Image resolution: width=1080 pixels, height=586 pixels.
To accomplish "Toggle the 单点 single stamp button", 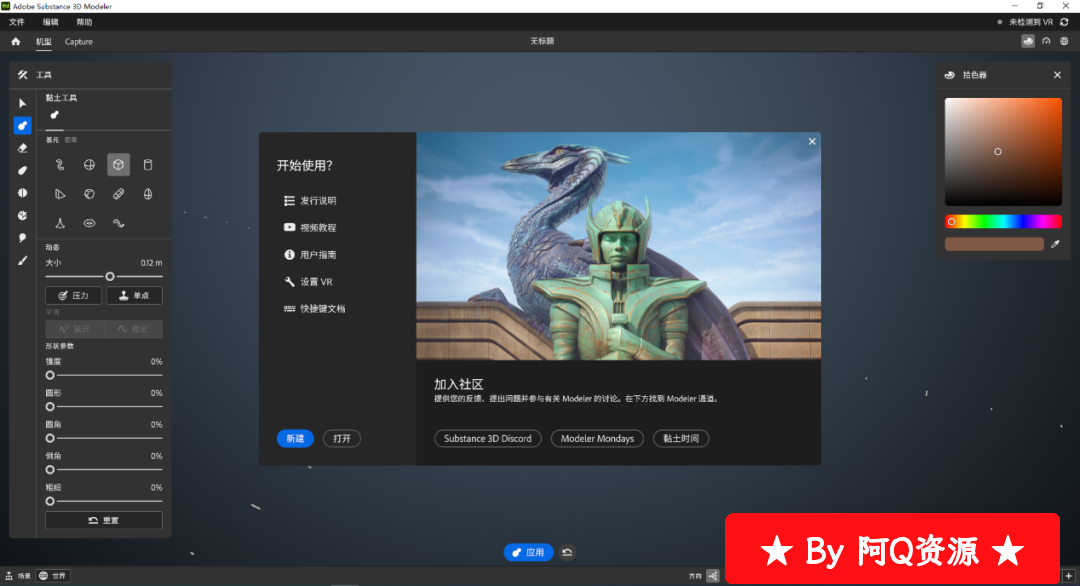I will [134, 295].
